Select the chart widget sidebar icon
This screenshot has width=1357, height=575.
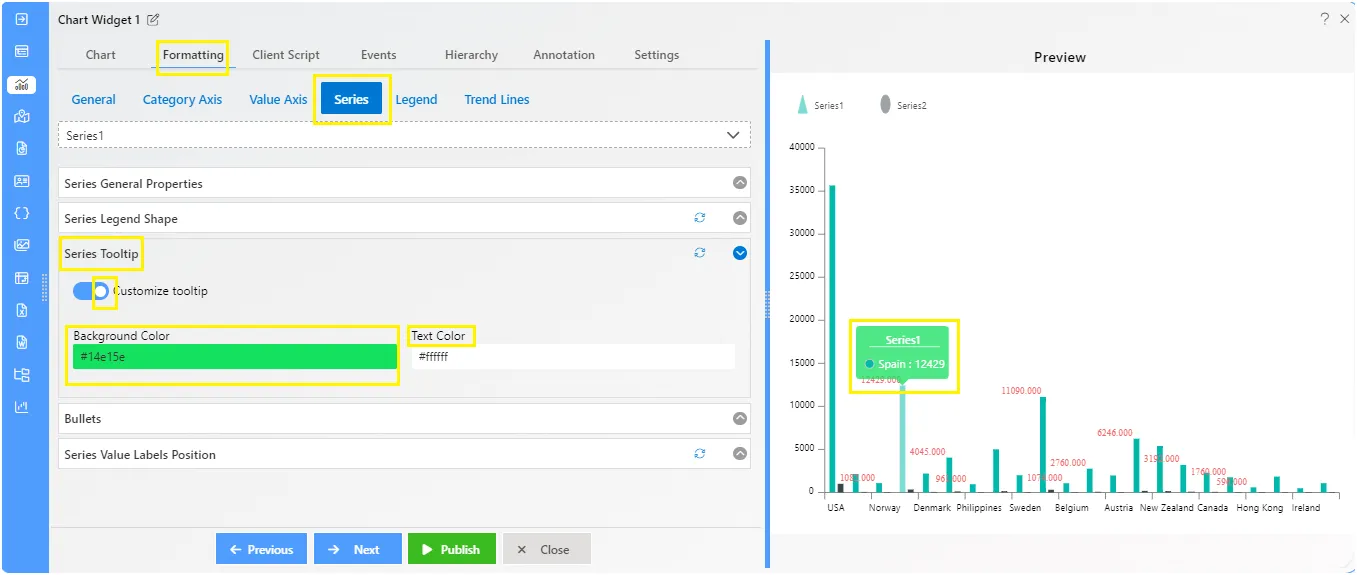tap(22, 85)
